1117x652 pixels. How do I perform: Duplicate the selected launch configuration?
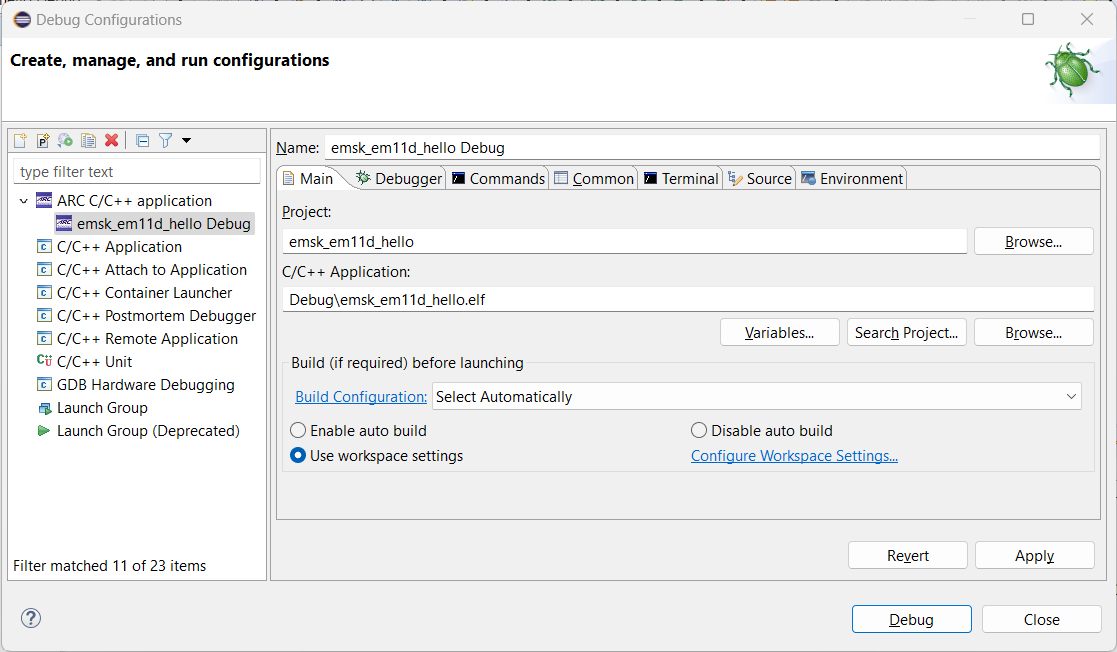(88, 140)
